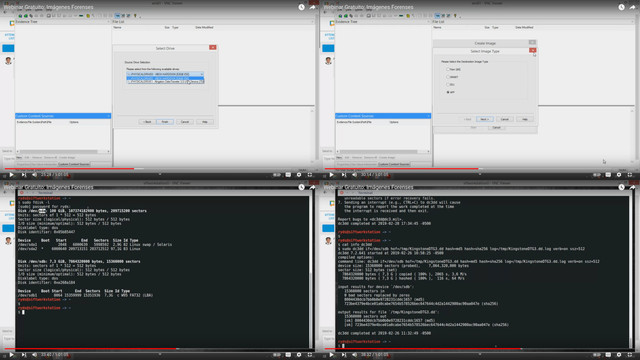Viewport: 640px width, 360px height.
Task: Play the video showing Select Image Type
Action: click(331, 175)
